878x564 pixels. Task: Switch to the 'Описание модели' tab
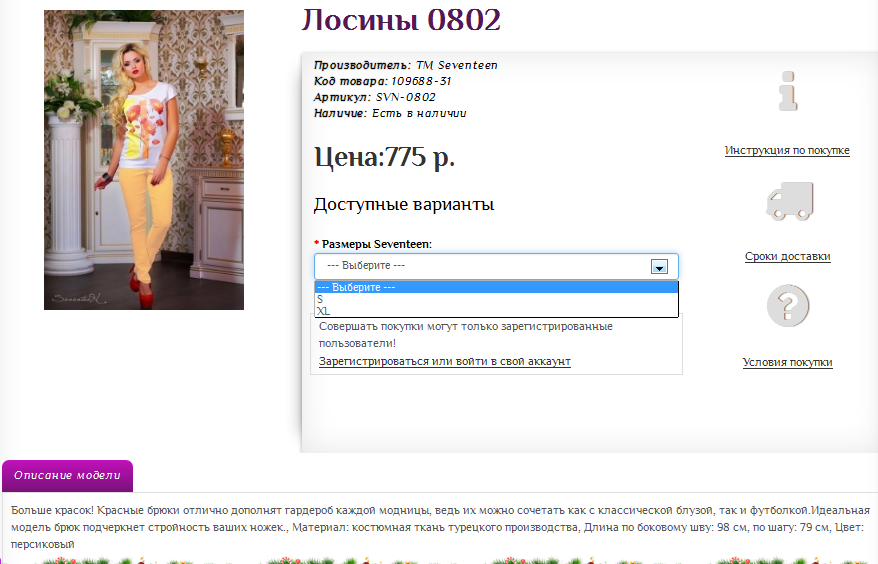[x=68, y=476]
